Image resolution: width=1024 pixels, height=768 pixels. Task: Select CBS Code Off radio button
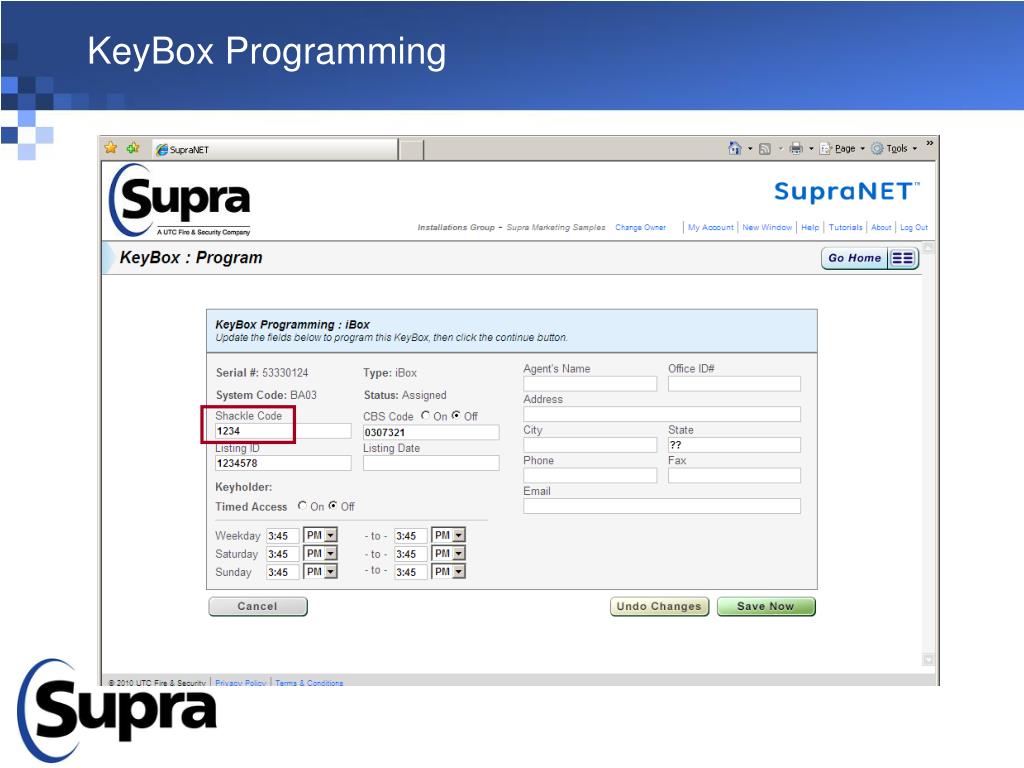[x=456, y=415]
